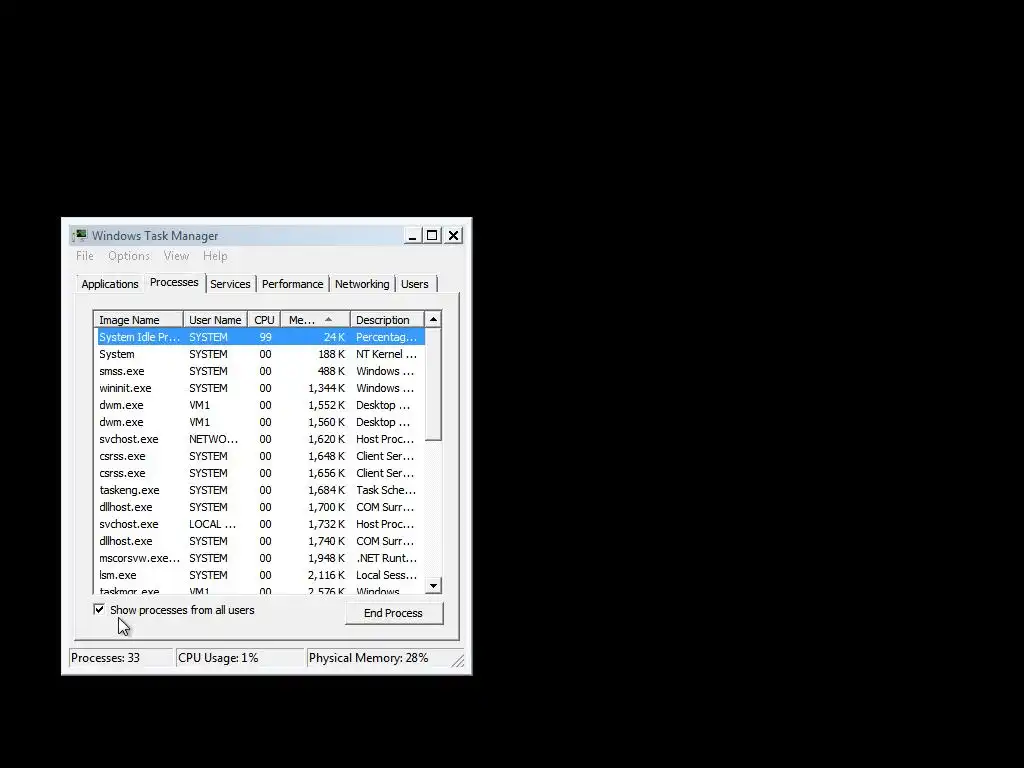Viewport: 1024px width, 768px height.
Task: Sort by Memory column header
Action: [315, 320]
